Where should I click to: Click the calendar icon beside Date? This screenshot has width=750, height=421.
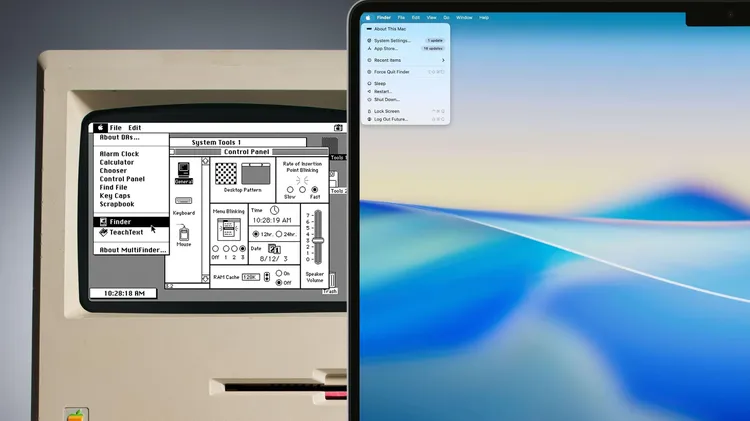point(275,248)
